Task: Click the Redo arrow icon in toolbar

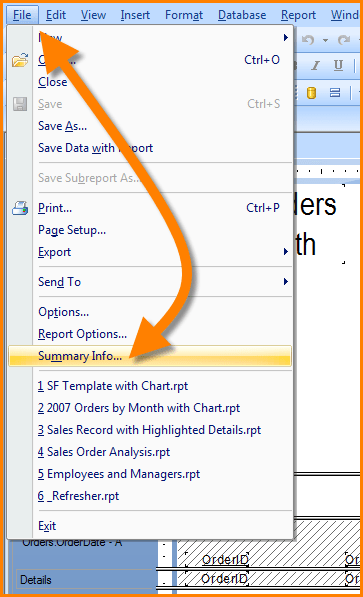Action: coord(344,40)
